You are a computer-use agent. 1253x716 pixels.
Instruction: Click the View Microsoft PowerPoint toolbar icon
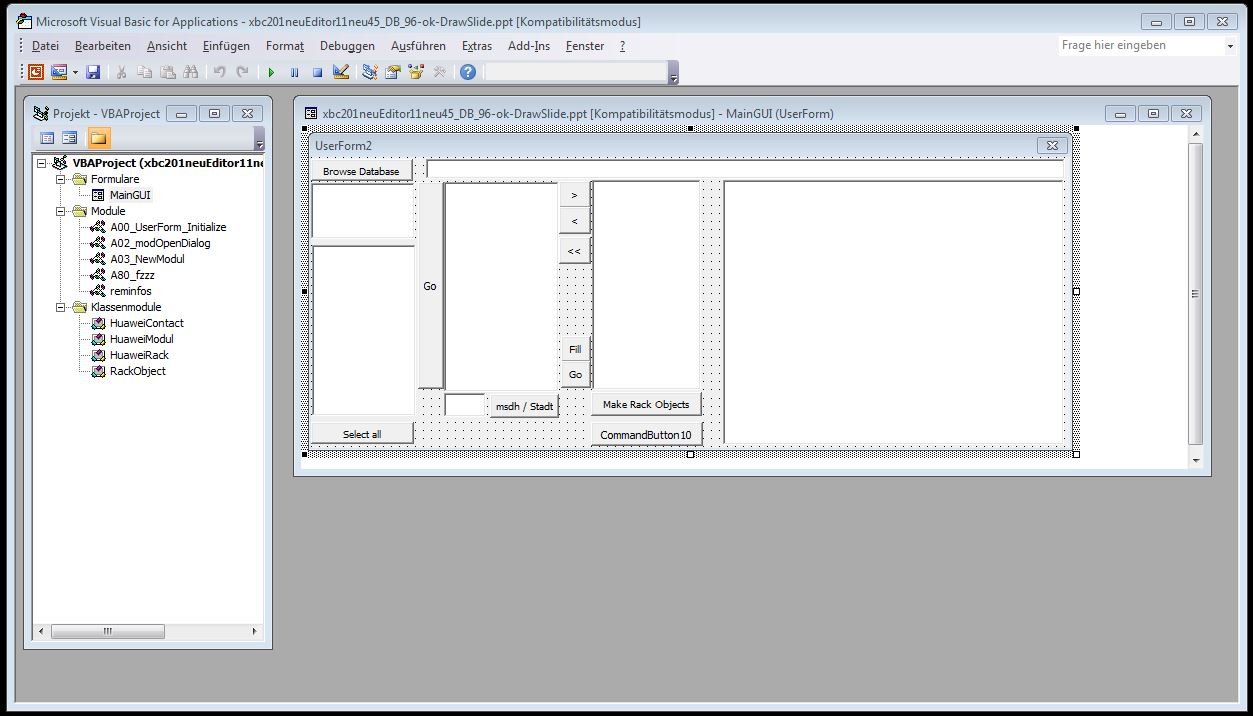pos(36,72)
